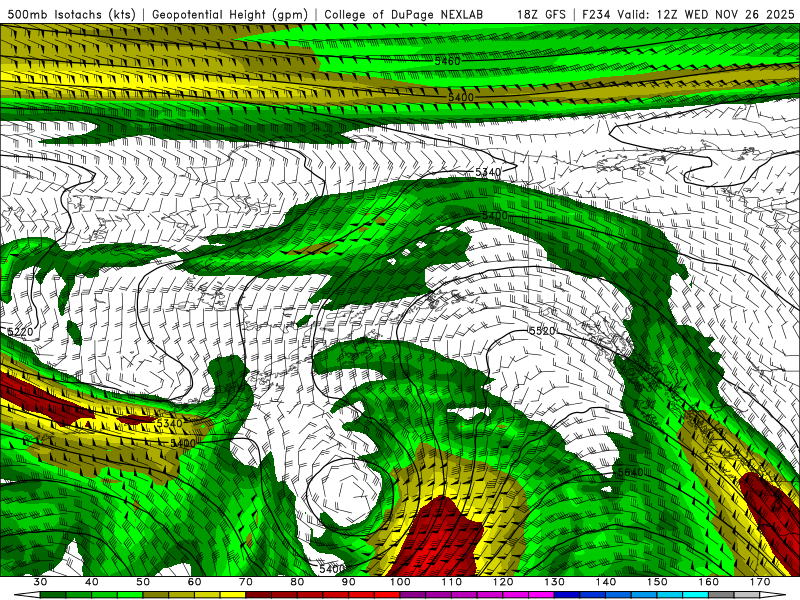Click the 'College of DuPage NEXLAB' label
The width and height of the screenshot is (800, 600).
403,15
